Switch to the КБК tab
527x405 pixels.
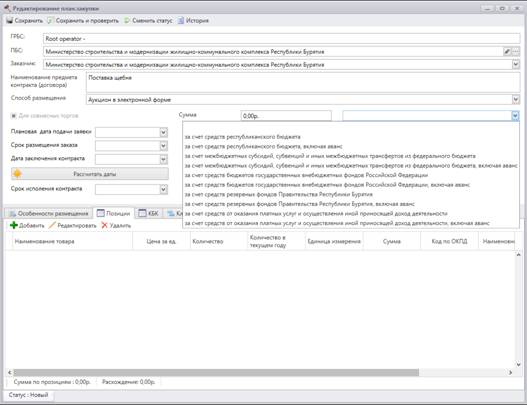[x=149, y=213]
